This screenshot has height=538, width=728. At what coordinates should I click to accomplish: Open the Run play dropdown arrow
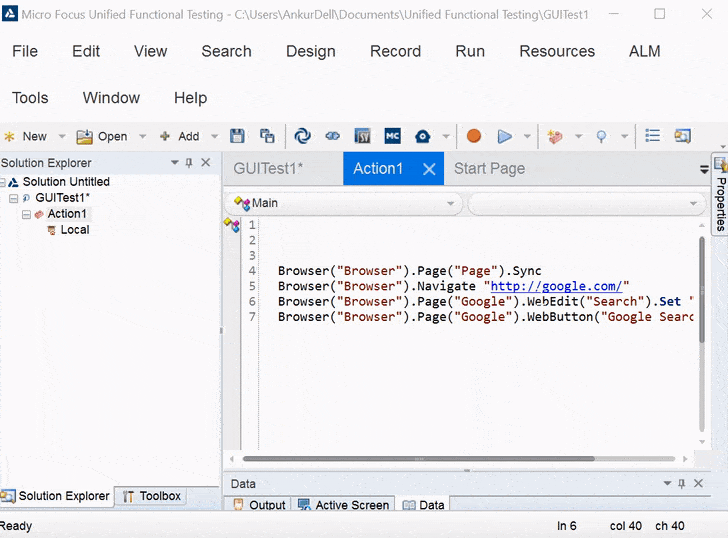tap(527, 136)
